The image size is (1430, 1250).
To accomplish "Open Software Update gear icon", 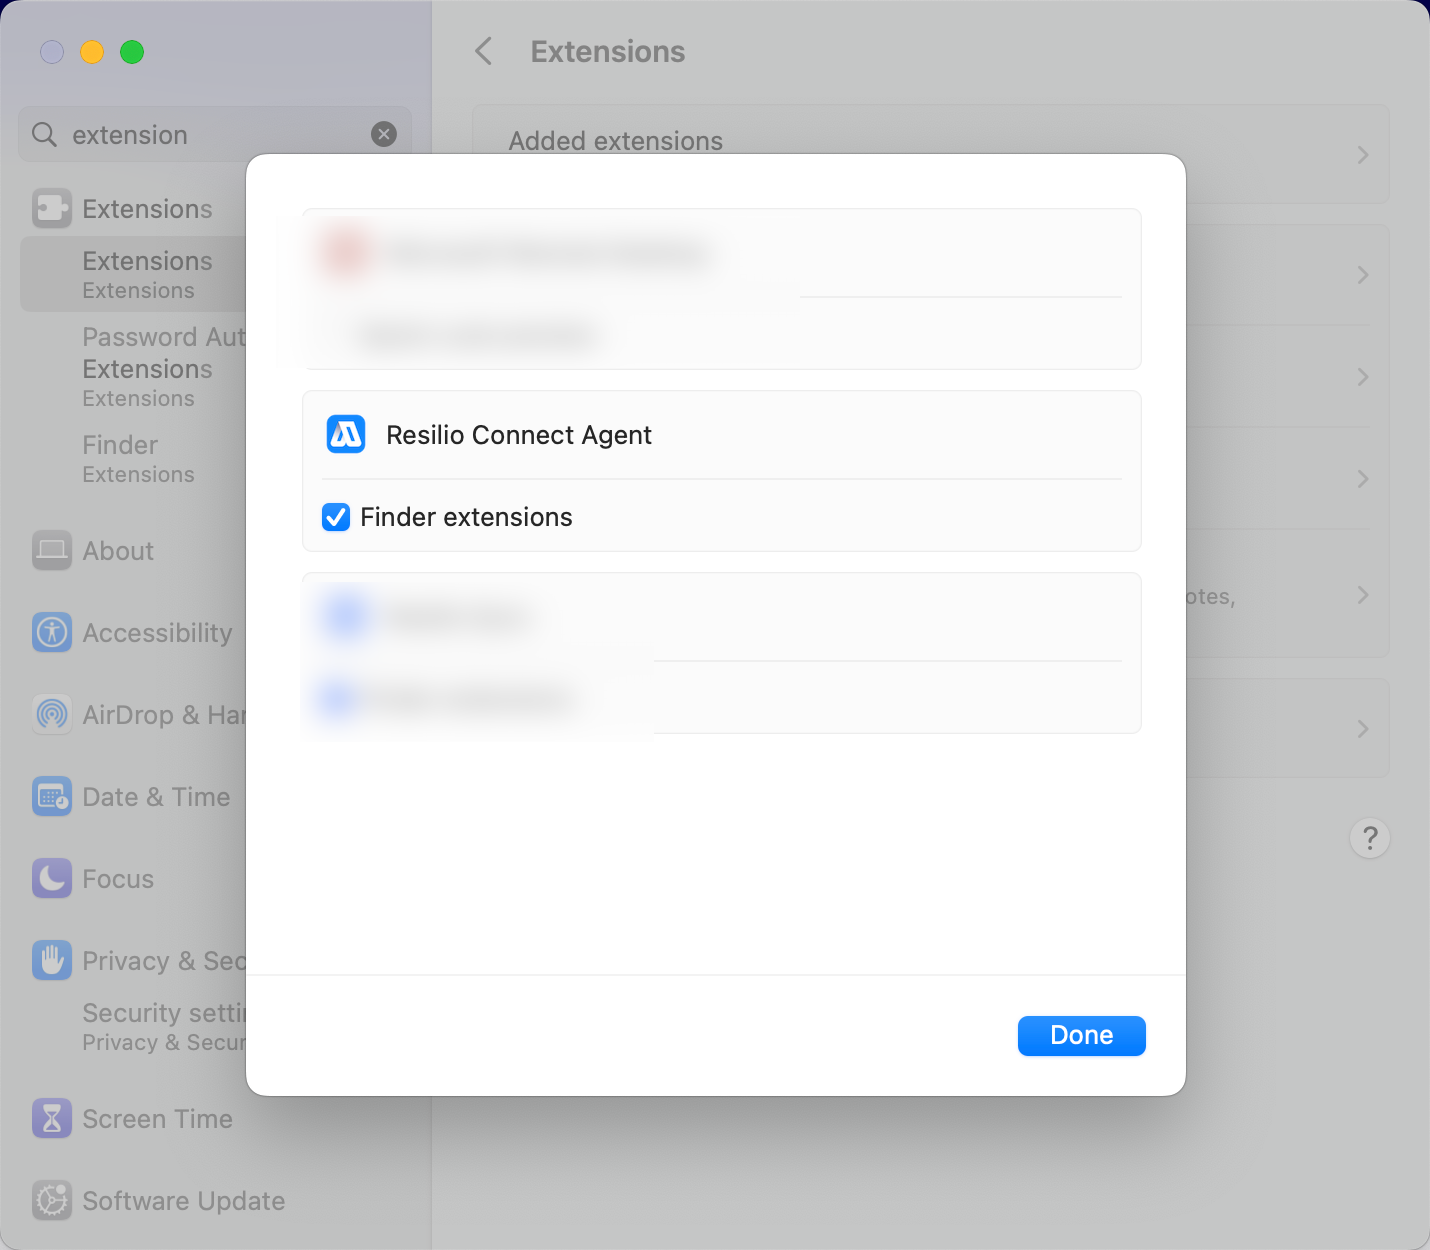I will 52,1201.
